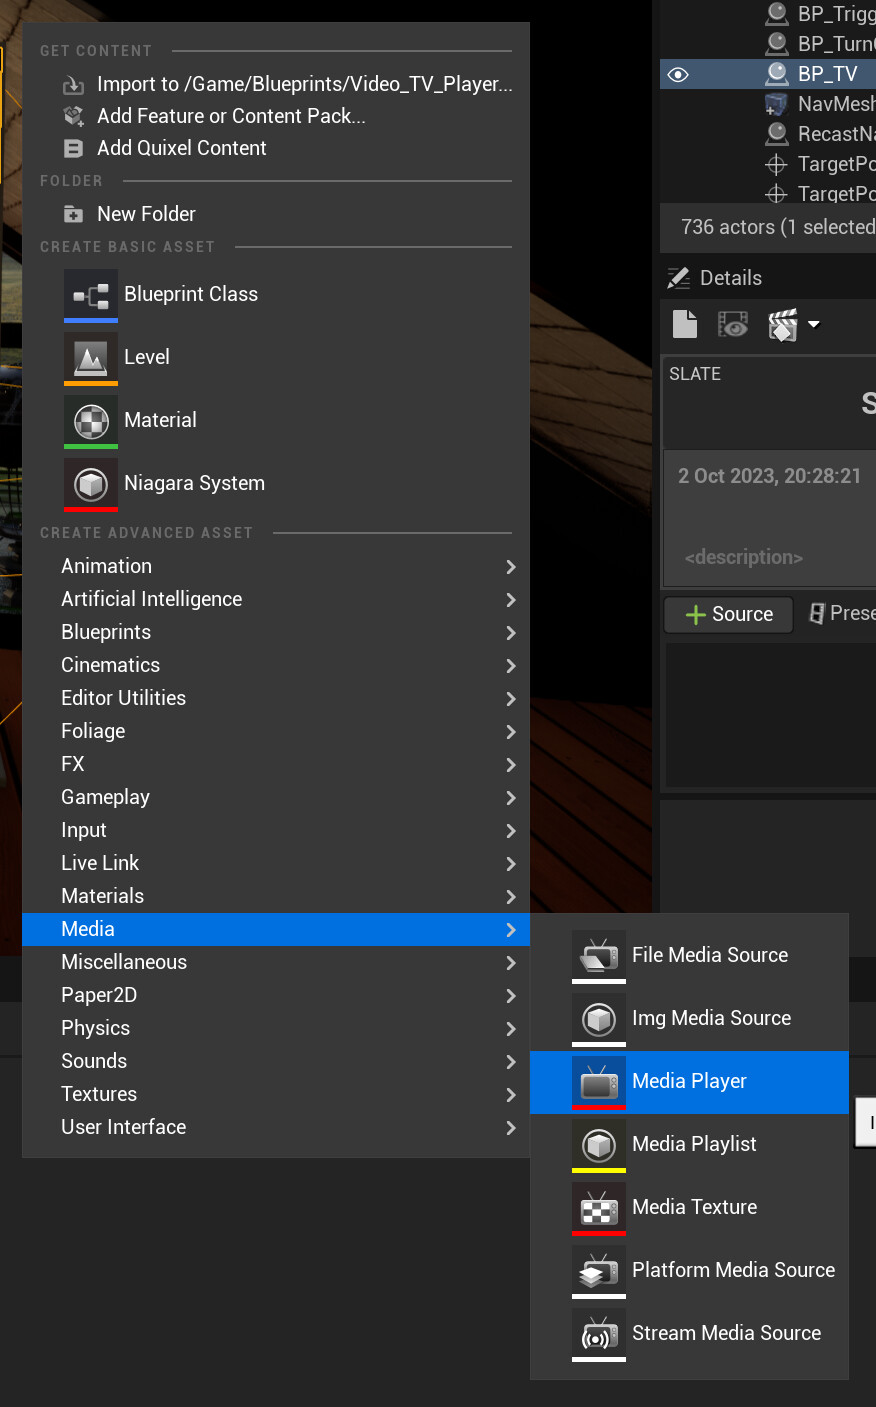Screen dimensions: 876x1407
Task: Create a File Media Source asset
Action: [709, 955]
